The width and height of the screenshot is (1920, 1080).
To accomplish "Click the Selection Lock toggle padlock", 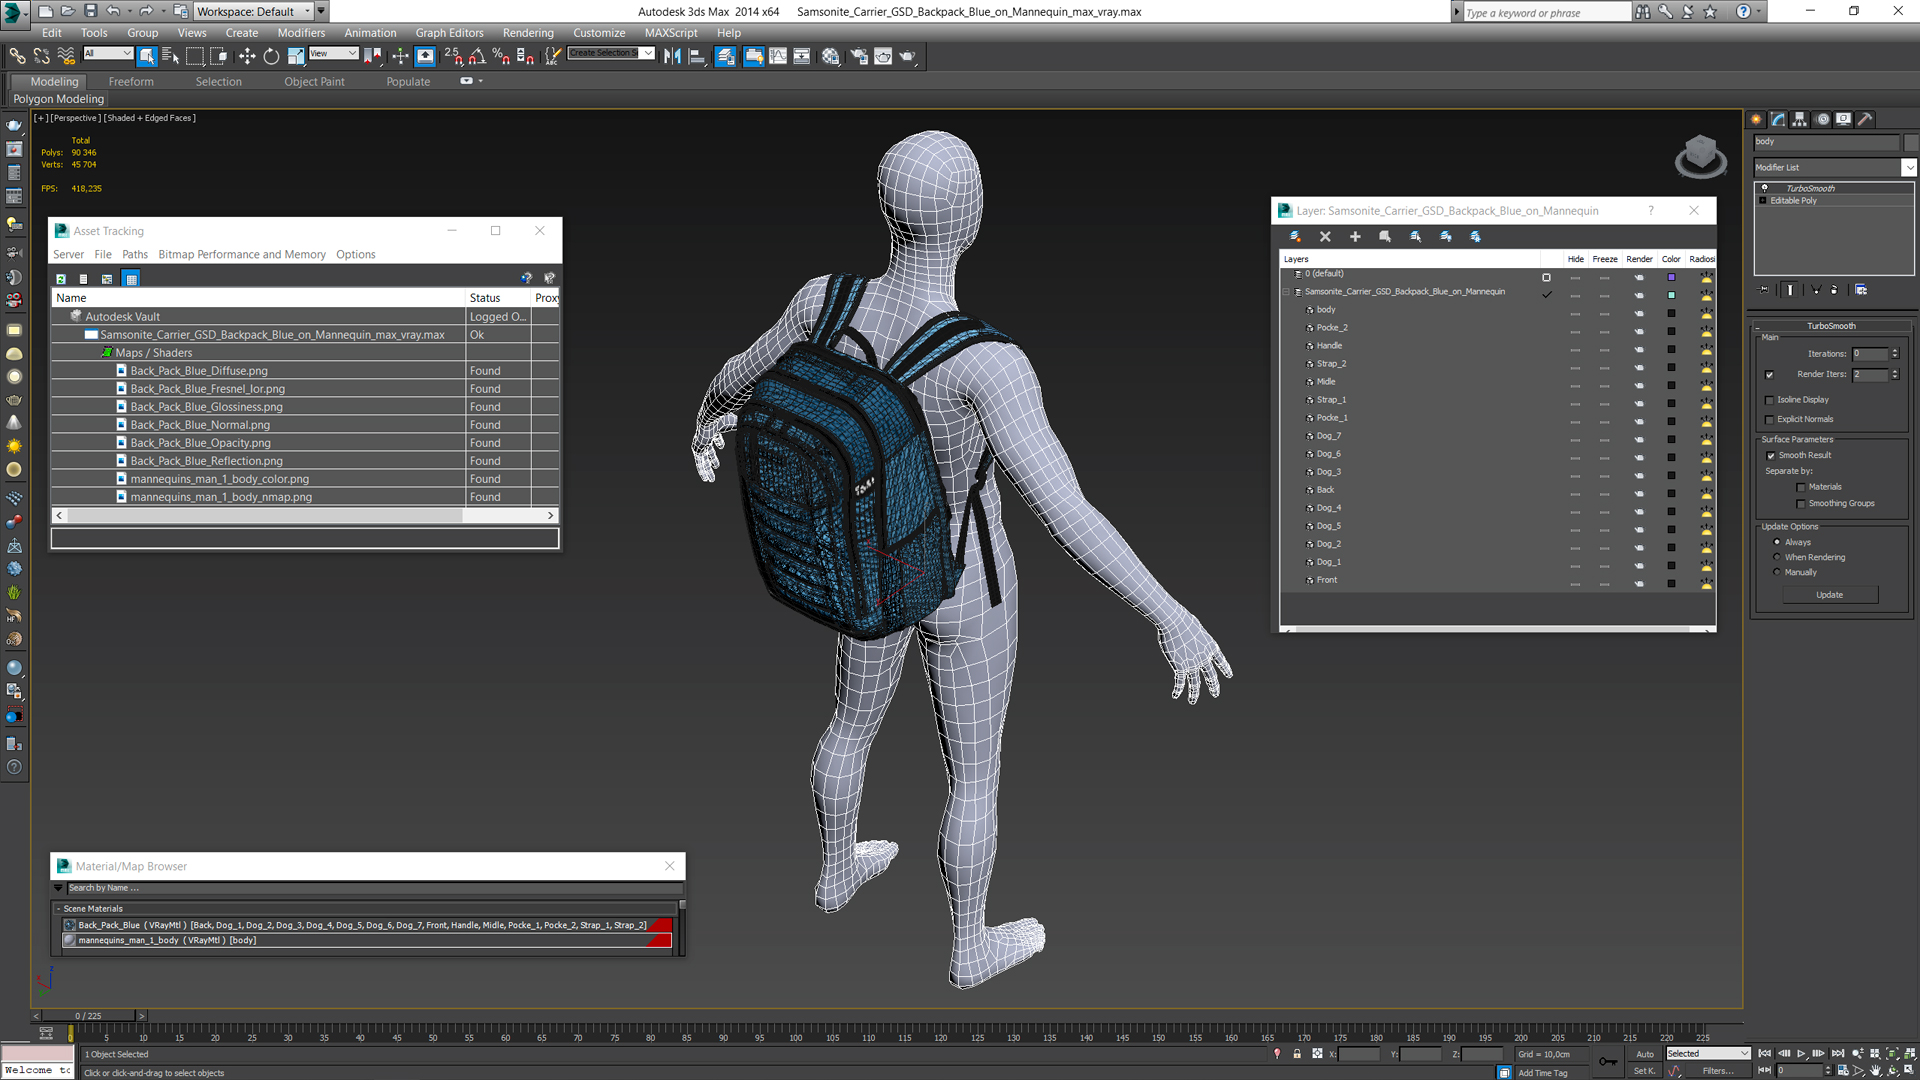I will click(1297, 1054).
